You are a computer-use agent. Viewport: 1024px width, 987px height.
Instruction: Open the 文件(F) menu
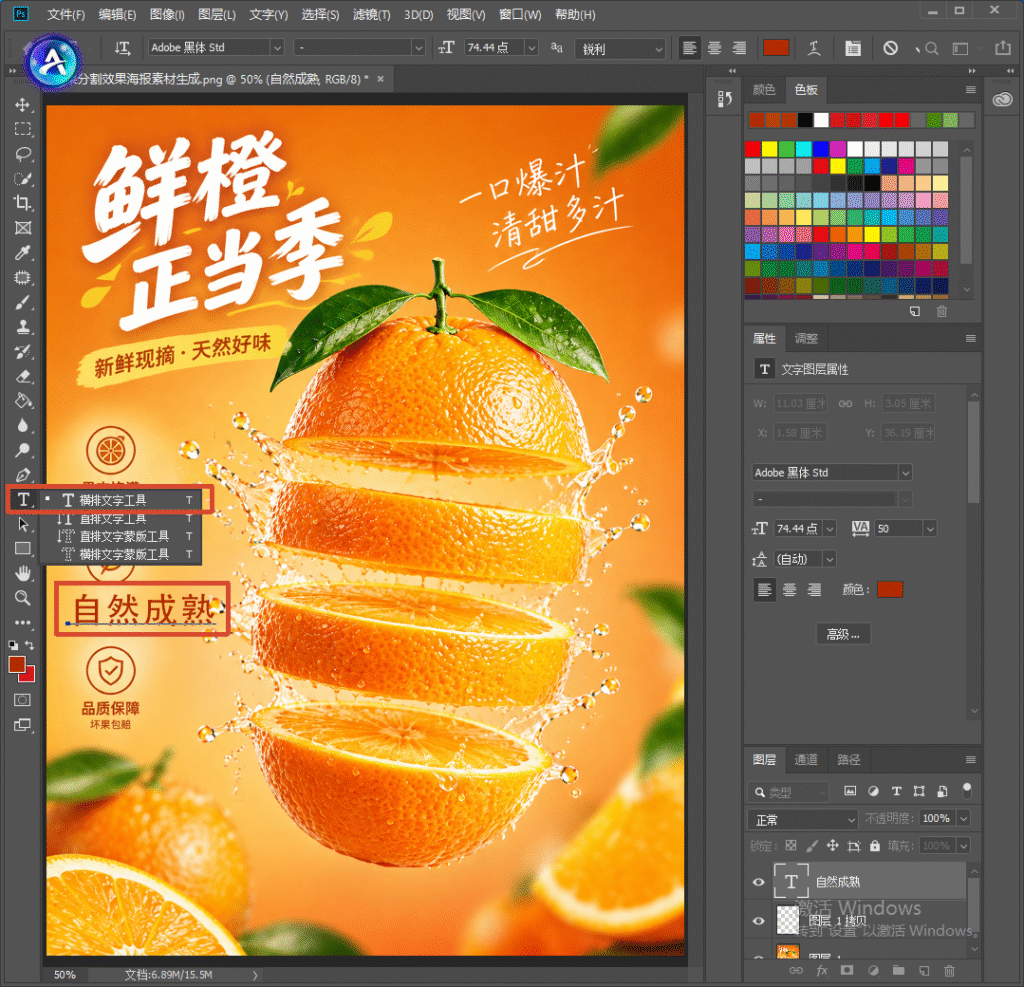pos(66,14)
